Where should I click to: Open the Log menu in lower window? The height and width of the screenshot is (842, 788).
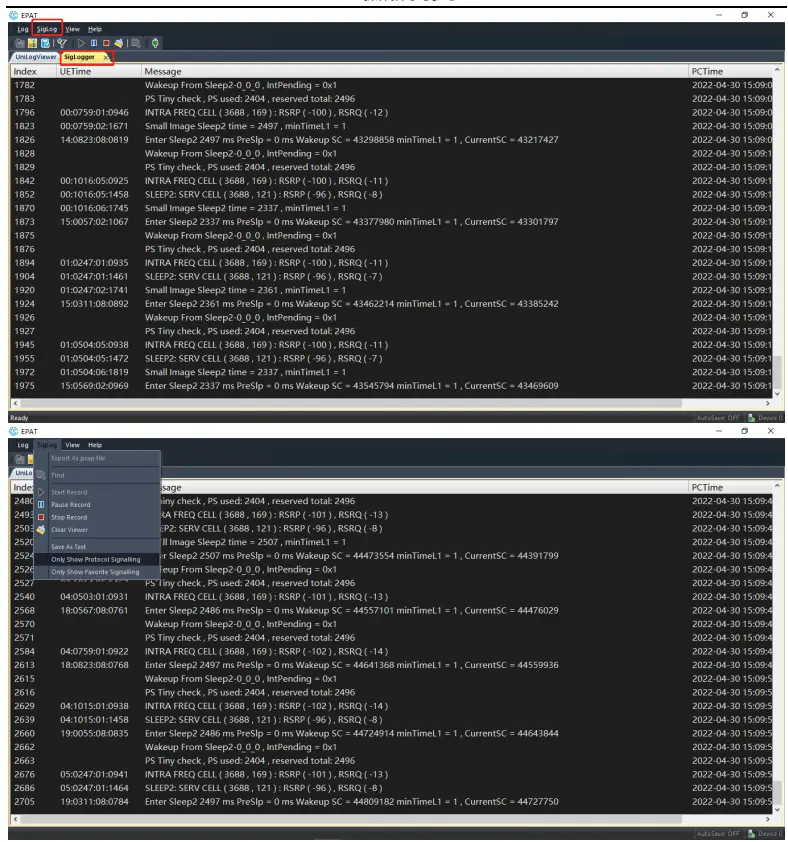pyautogui.click(x=23, y=445)
